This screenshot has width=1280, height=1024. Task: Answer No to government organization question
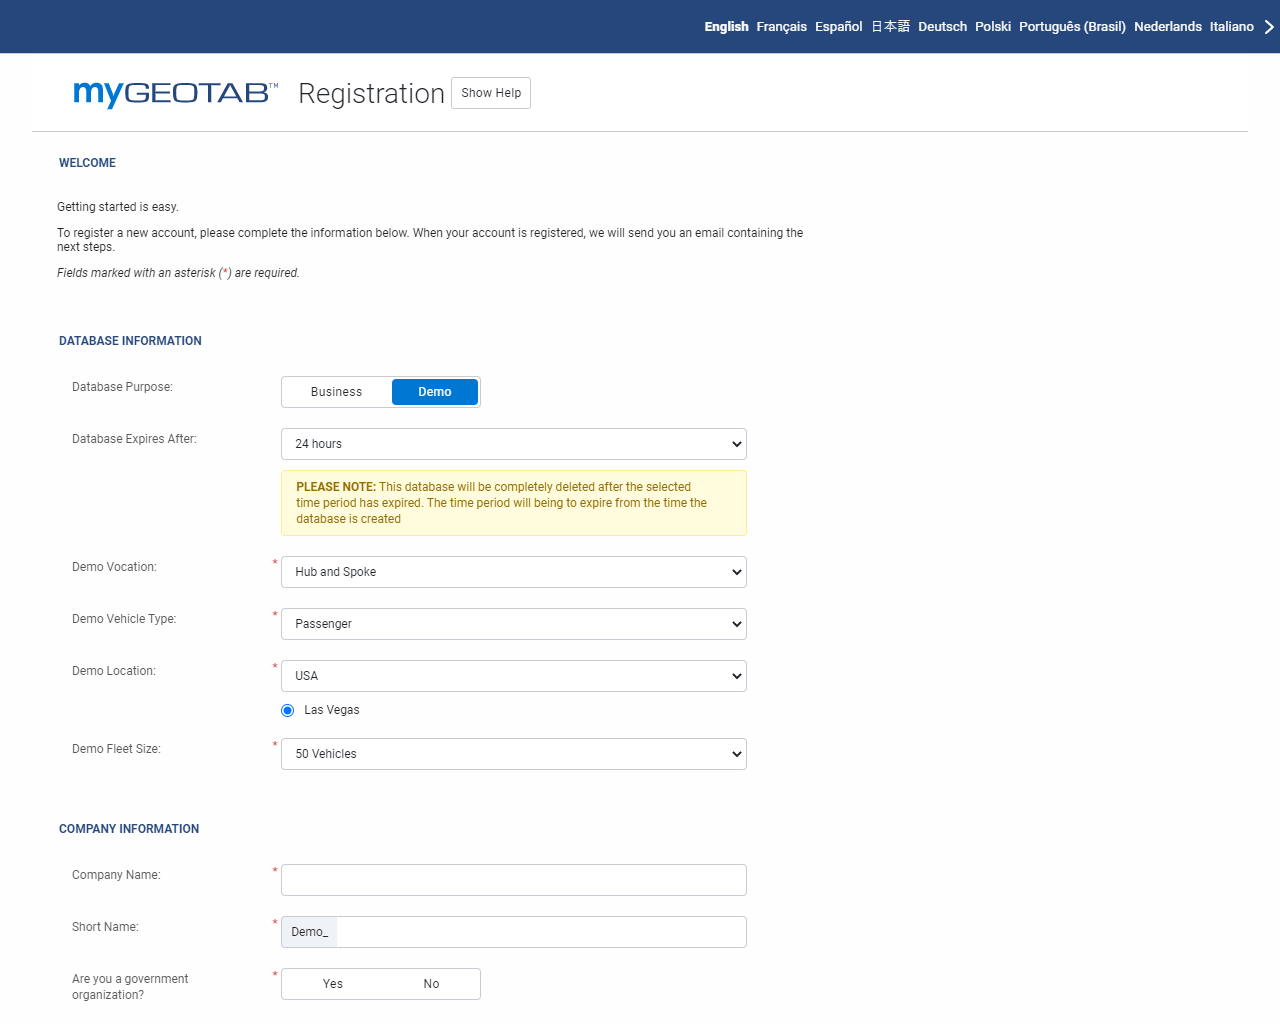[430, 984]
